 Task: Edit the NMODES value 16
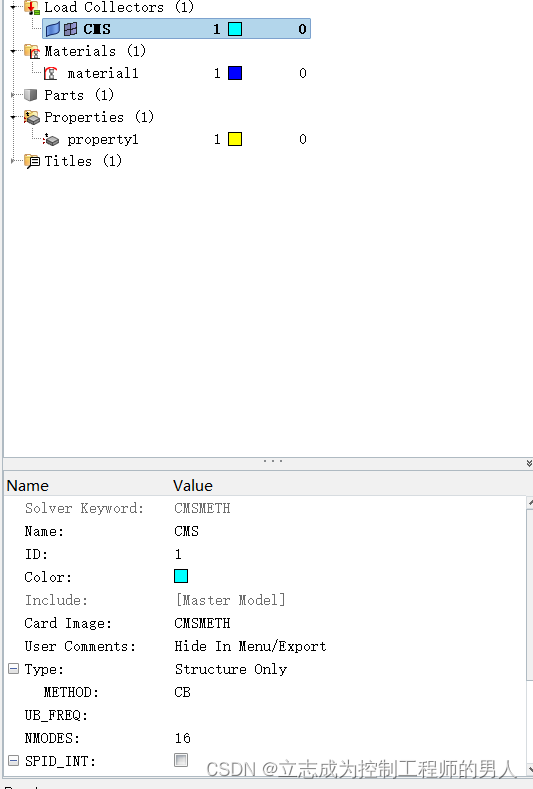(x=182, y=738)
